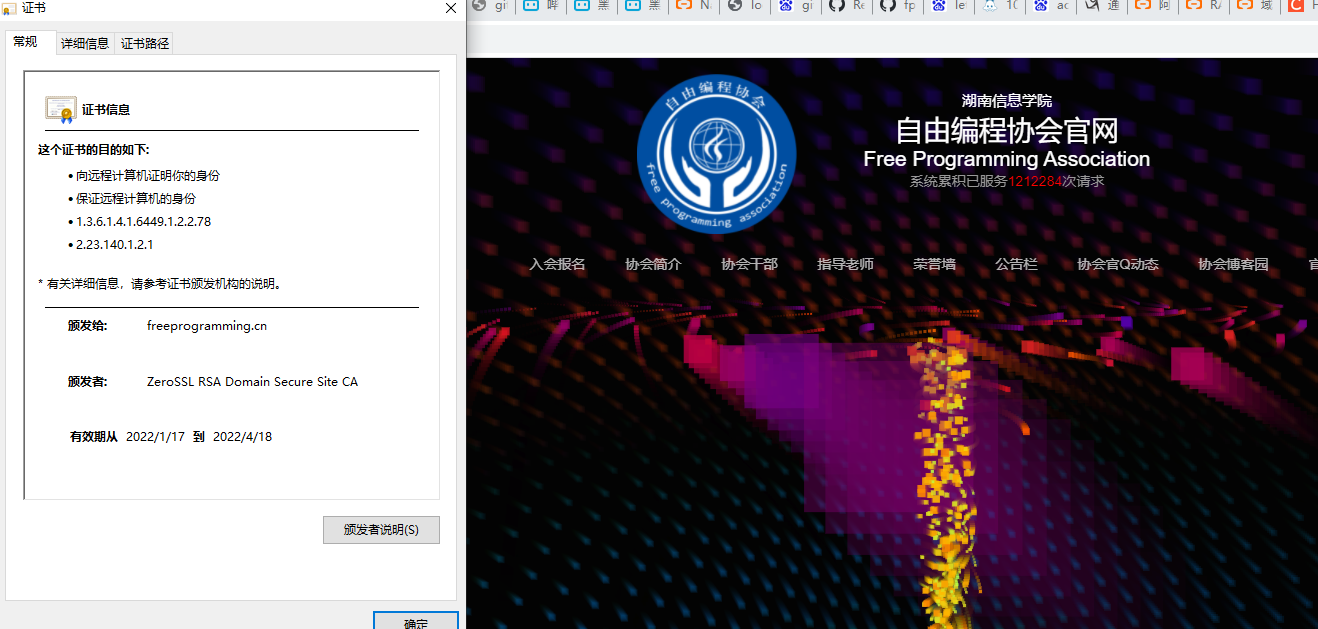Viewport: 1318px width, 629px height.
Task: Click the 颁发者说明(S) button
Action: pyautogui.click(x=381, y=530)
